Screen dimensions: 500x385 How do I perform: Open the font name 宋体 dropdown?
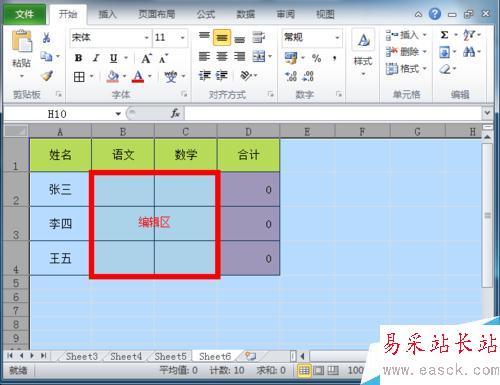coord(146,38)
